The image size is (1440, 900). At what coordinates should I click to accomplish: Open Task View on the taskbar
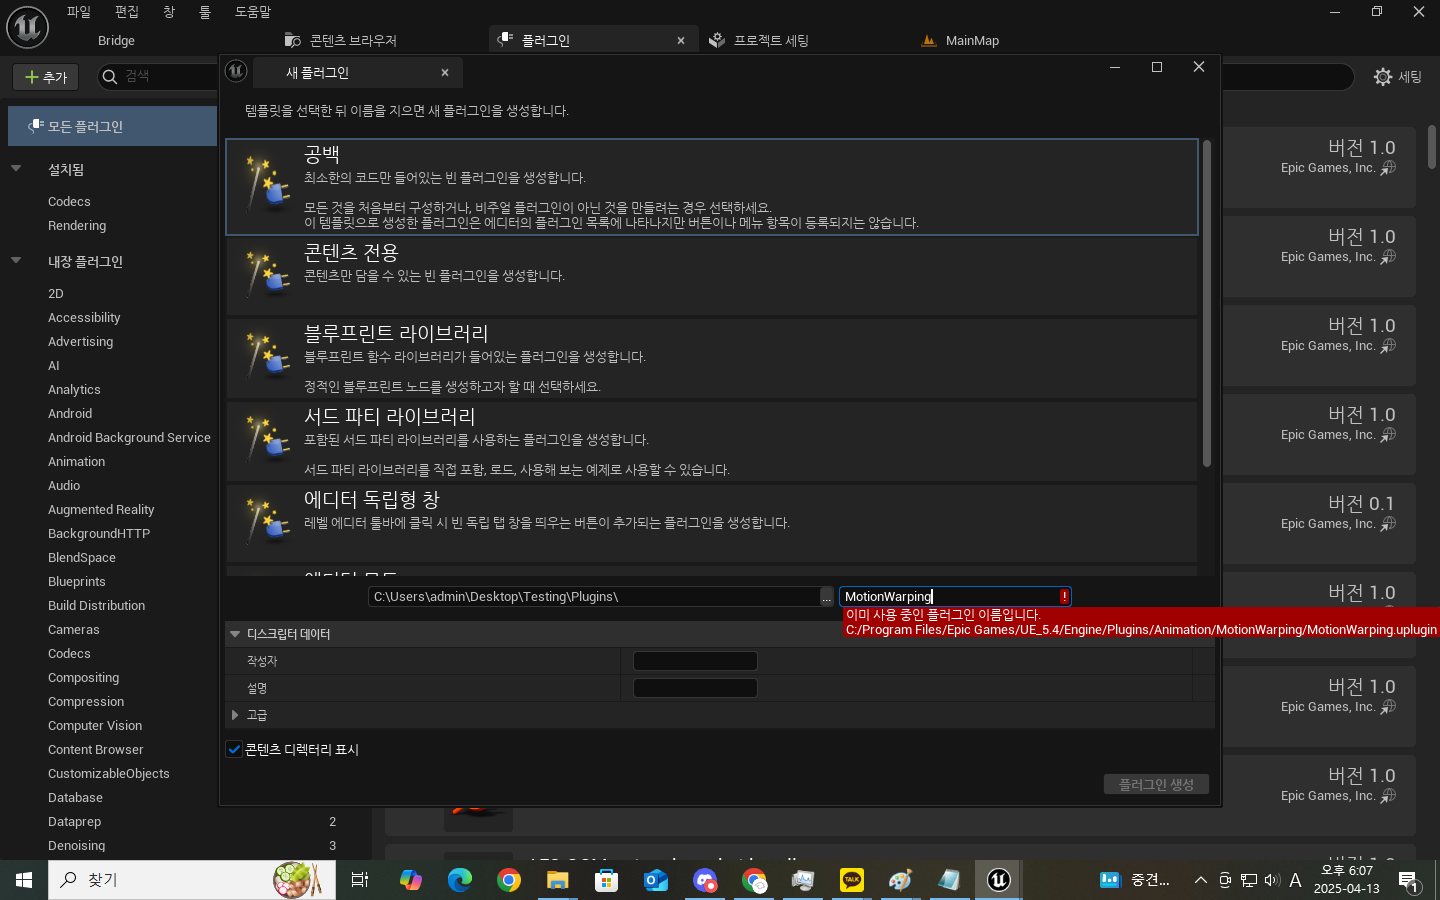click(360, 880)
